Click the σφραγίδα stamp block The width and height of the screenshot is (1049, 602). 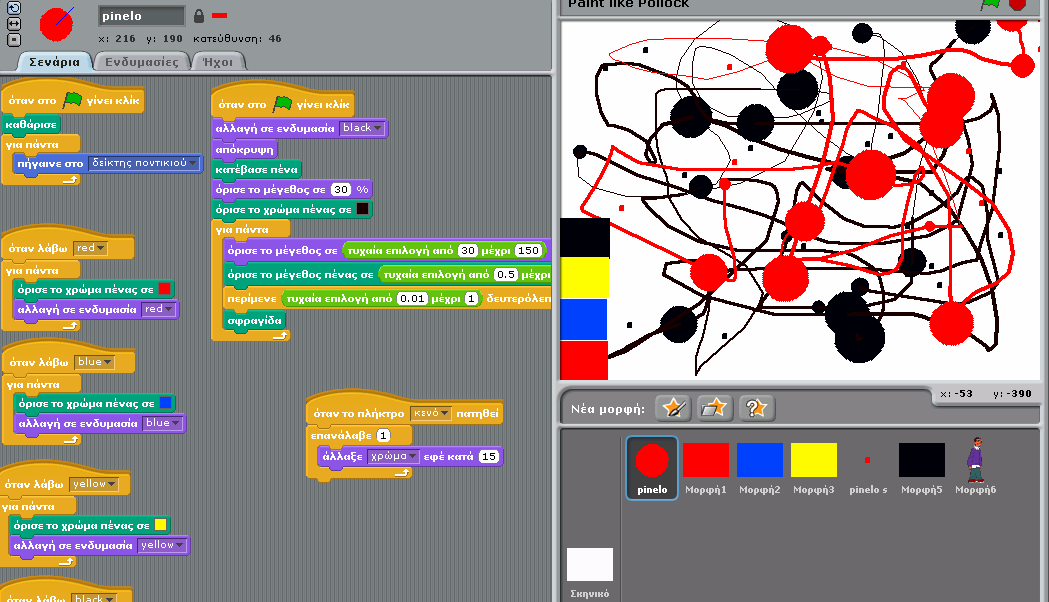[255, 320]
